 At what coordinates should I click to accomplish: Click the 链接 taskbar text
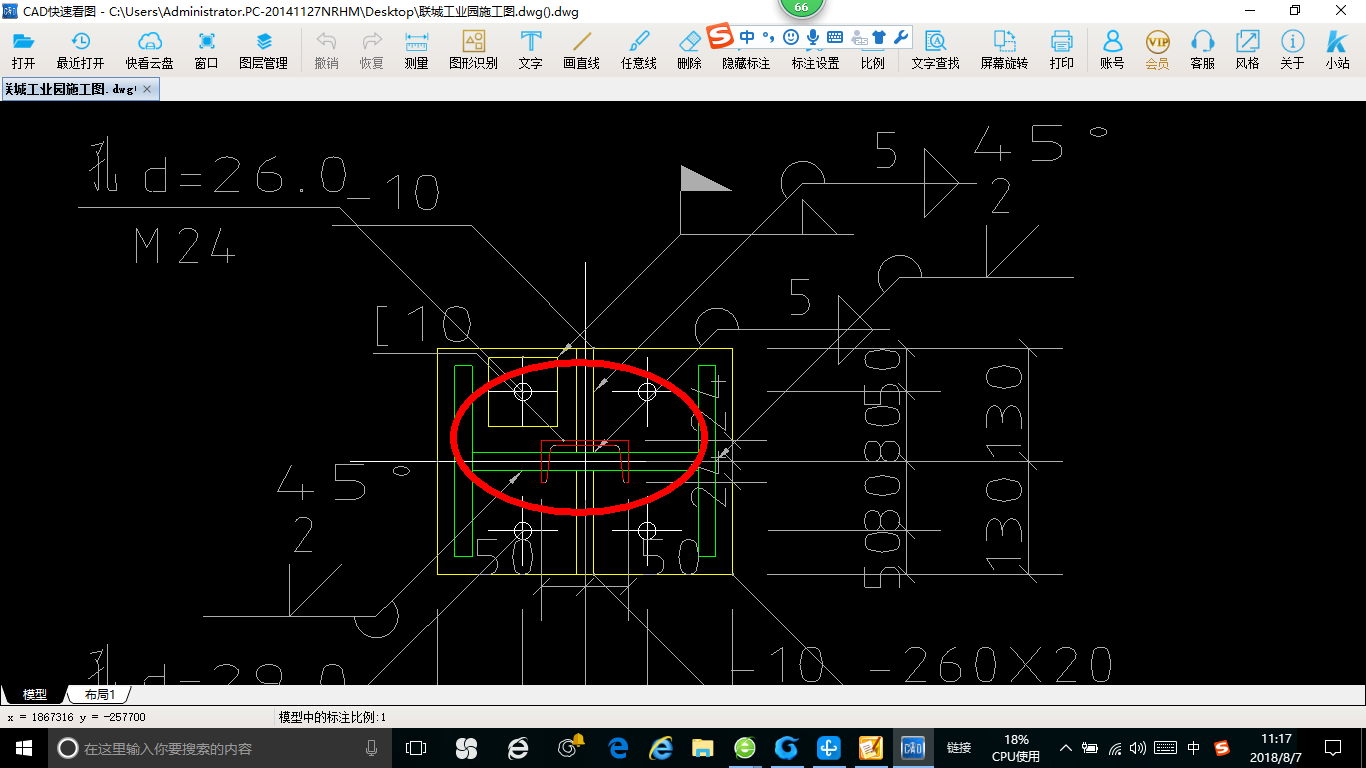(959, 747)
